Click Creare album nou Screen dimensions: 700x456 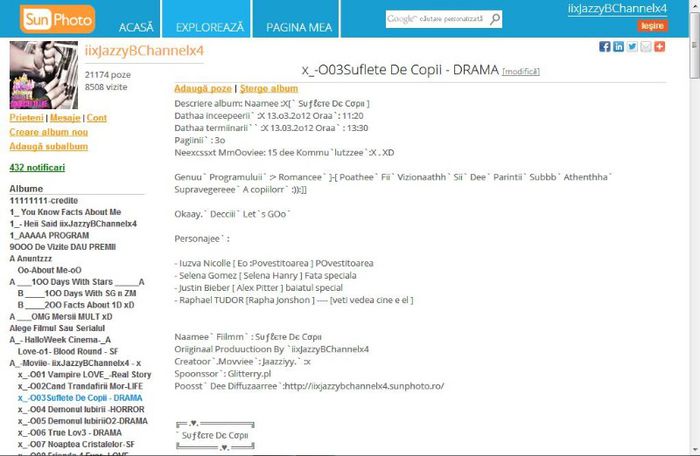tap(49, 132)
